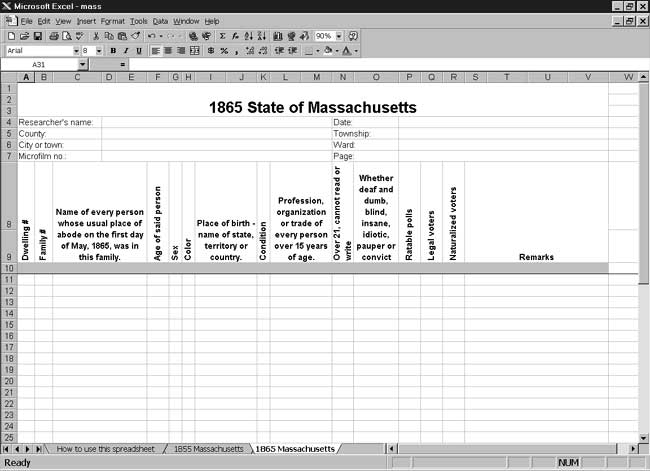Open the Arial font name dropdown

click(75, 50)
